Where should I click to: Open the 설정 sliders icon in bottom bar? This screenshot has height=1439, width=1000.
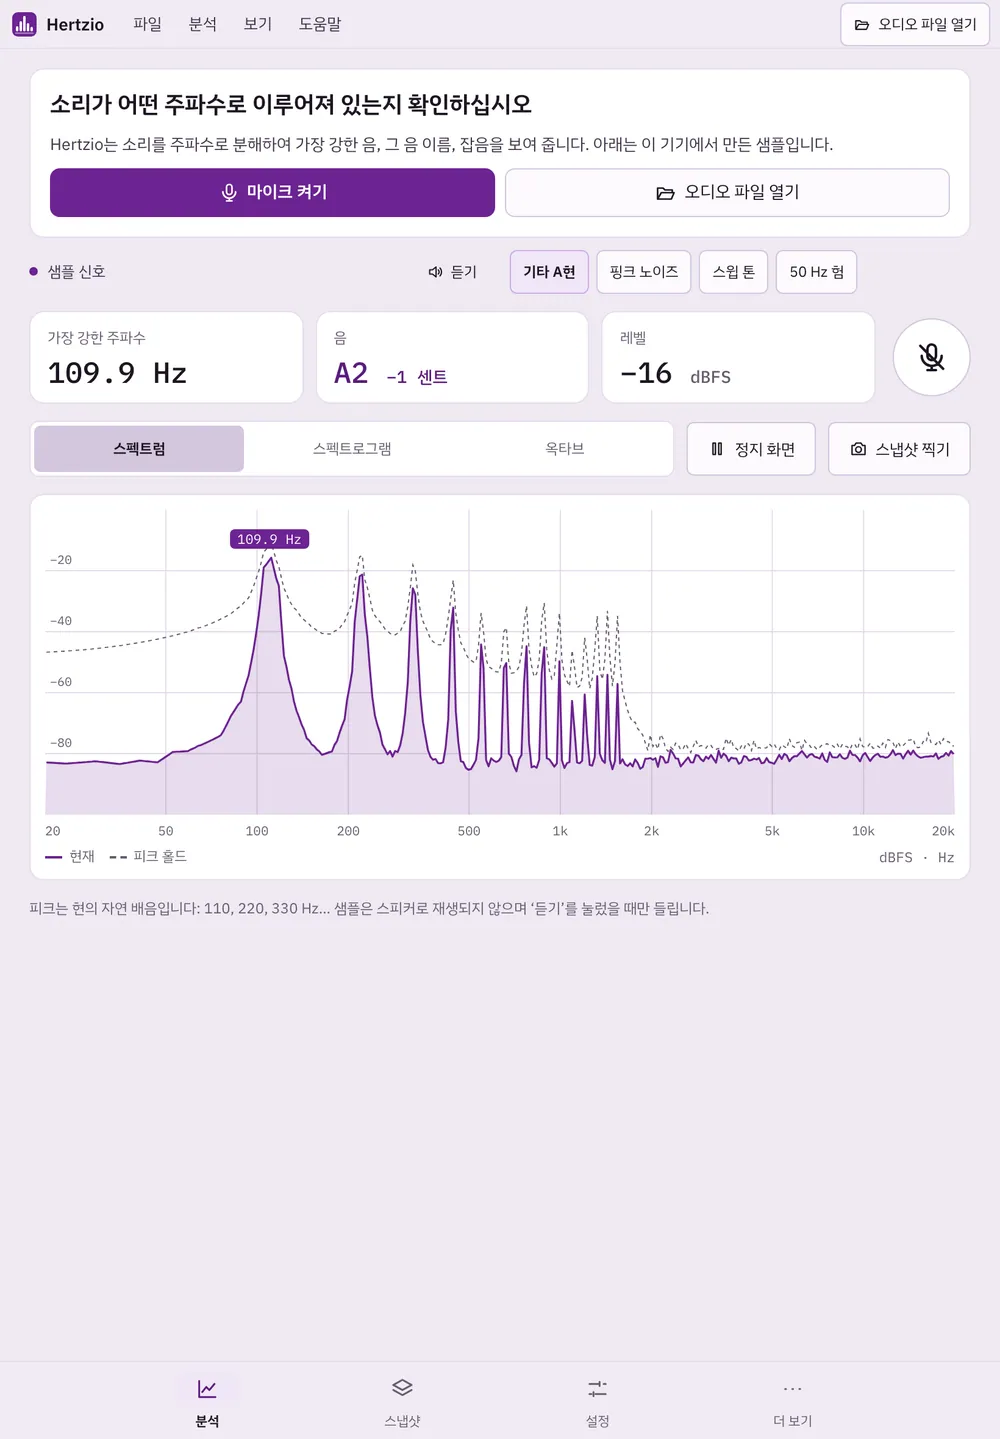(597, 1388)
